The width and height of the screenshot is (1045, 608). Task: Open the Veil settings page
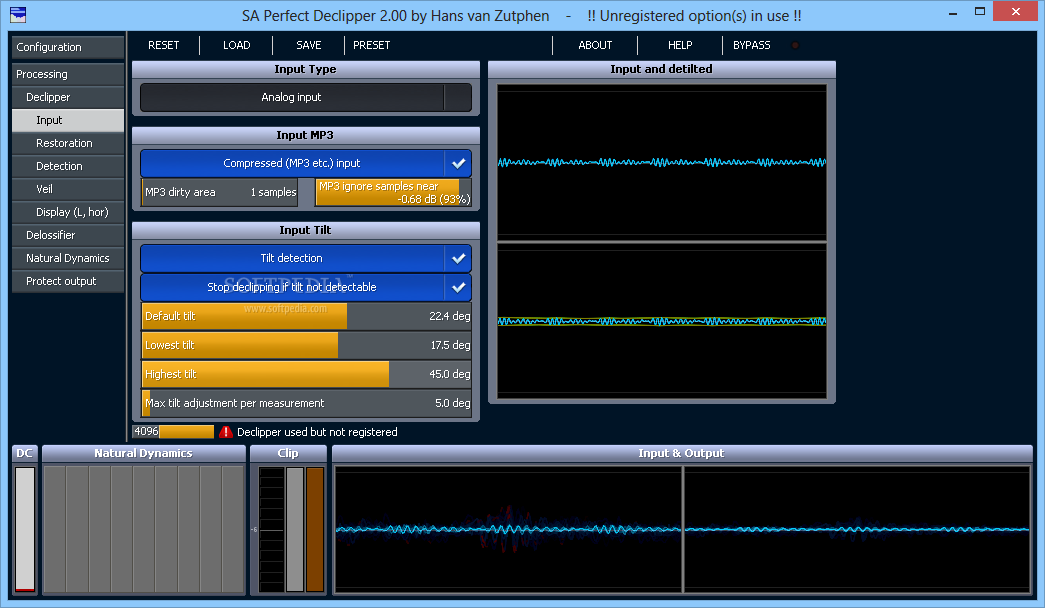68,189
